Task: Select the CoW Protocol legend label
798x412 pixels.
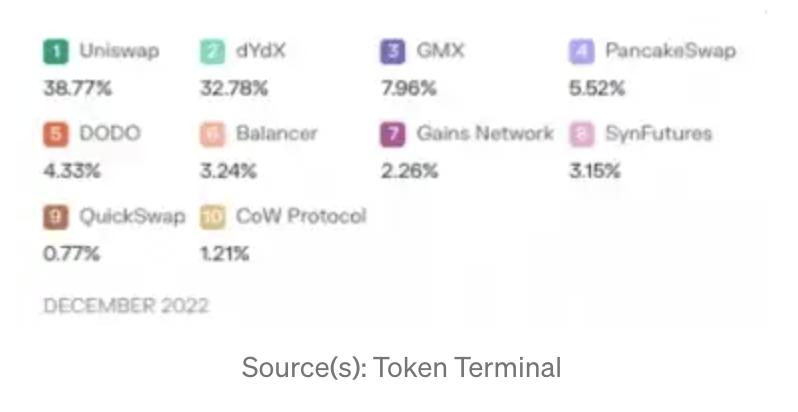Action: pos(301,216)
